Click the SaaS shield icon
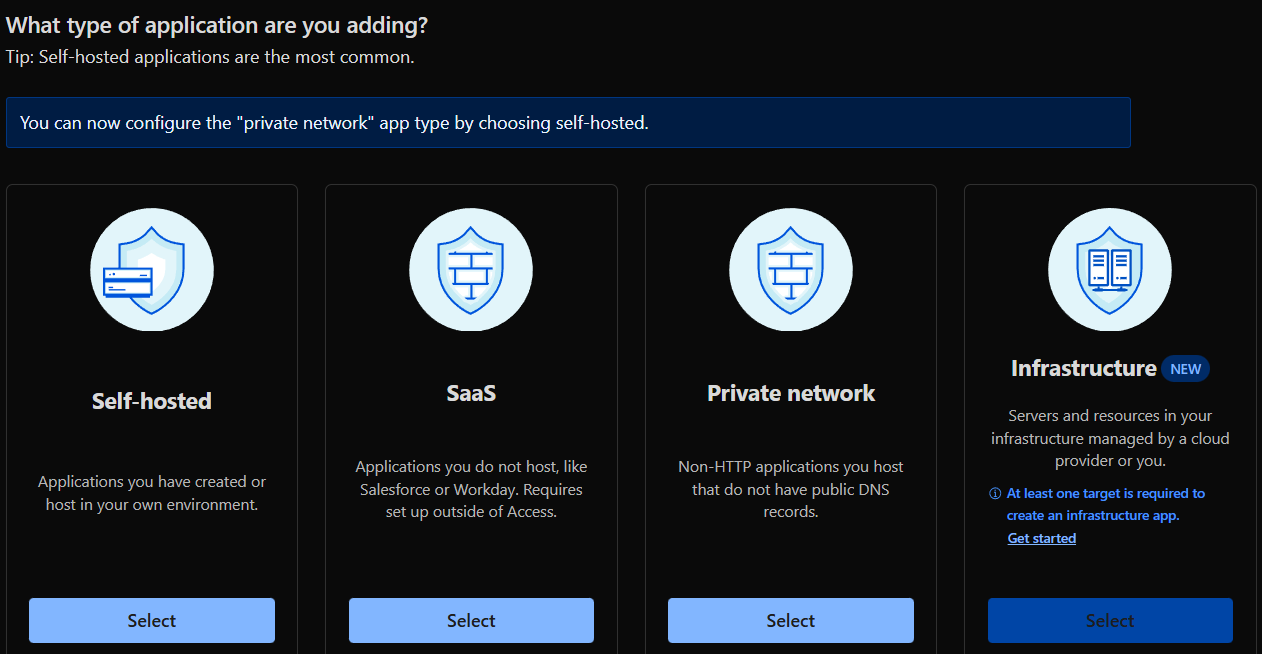The width and height of the screenshot is (1262, 654). pyautogui.click(x=471, y=270)
